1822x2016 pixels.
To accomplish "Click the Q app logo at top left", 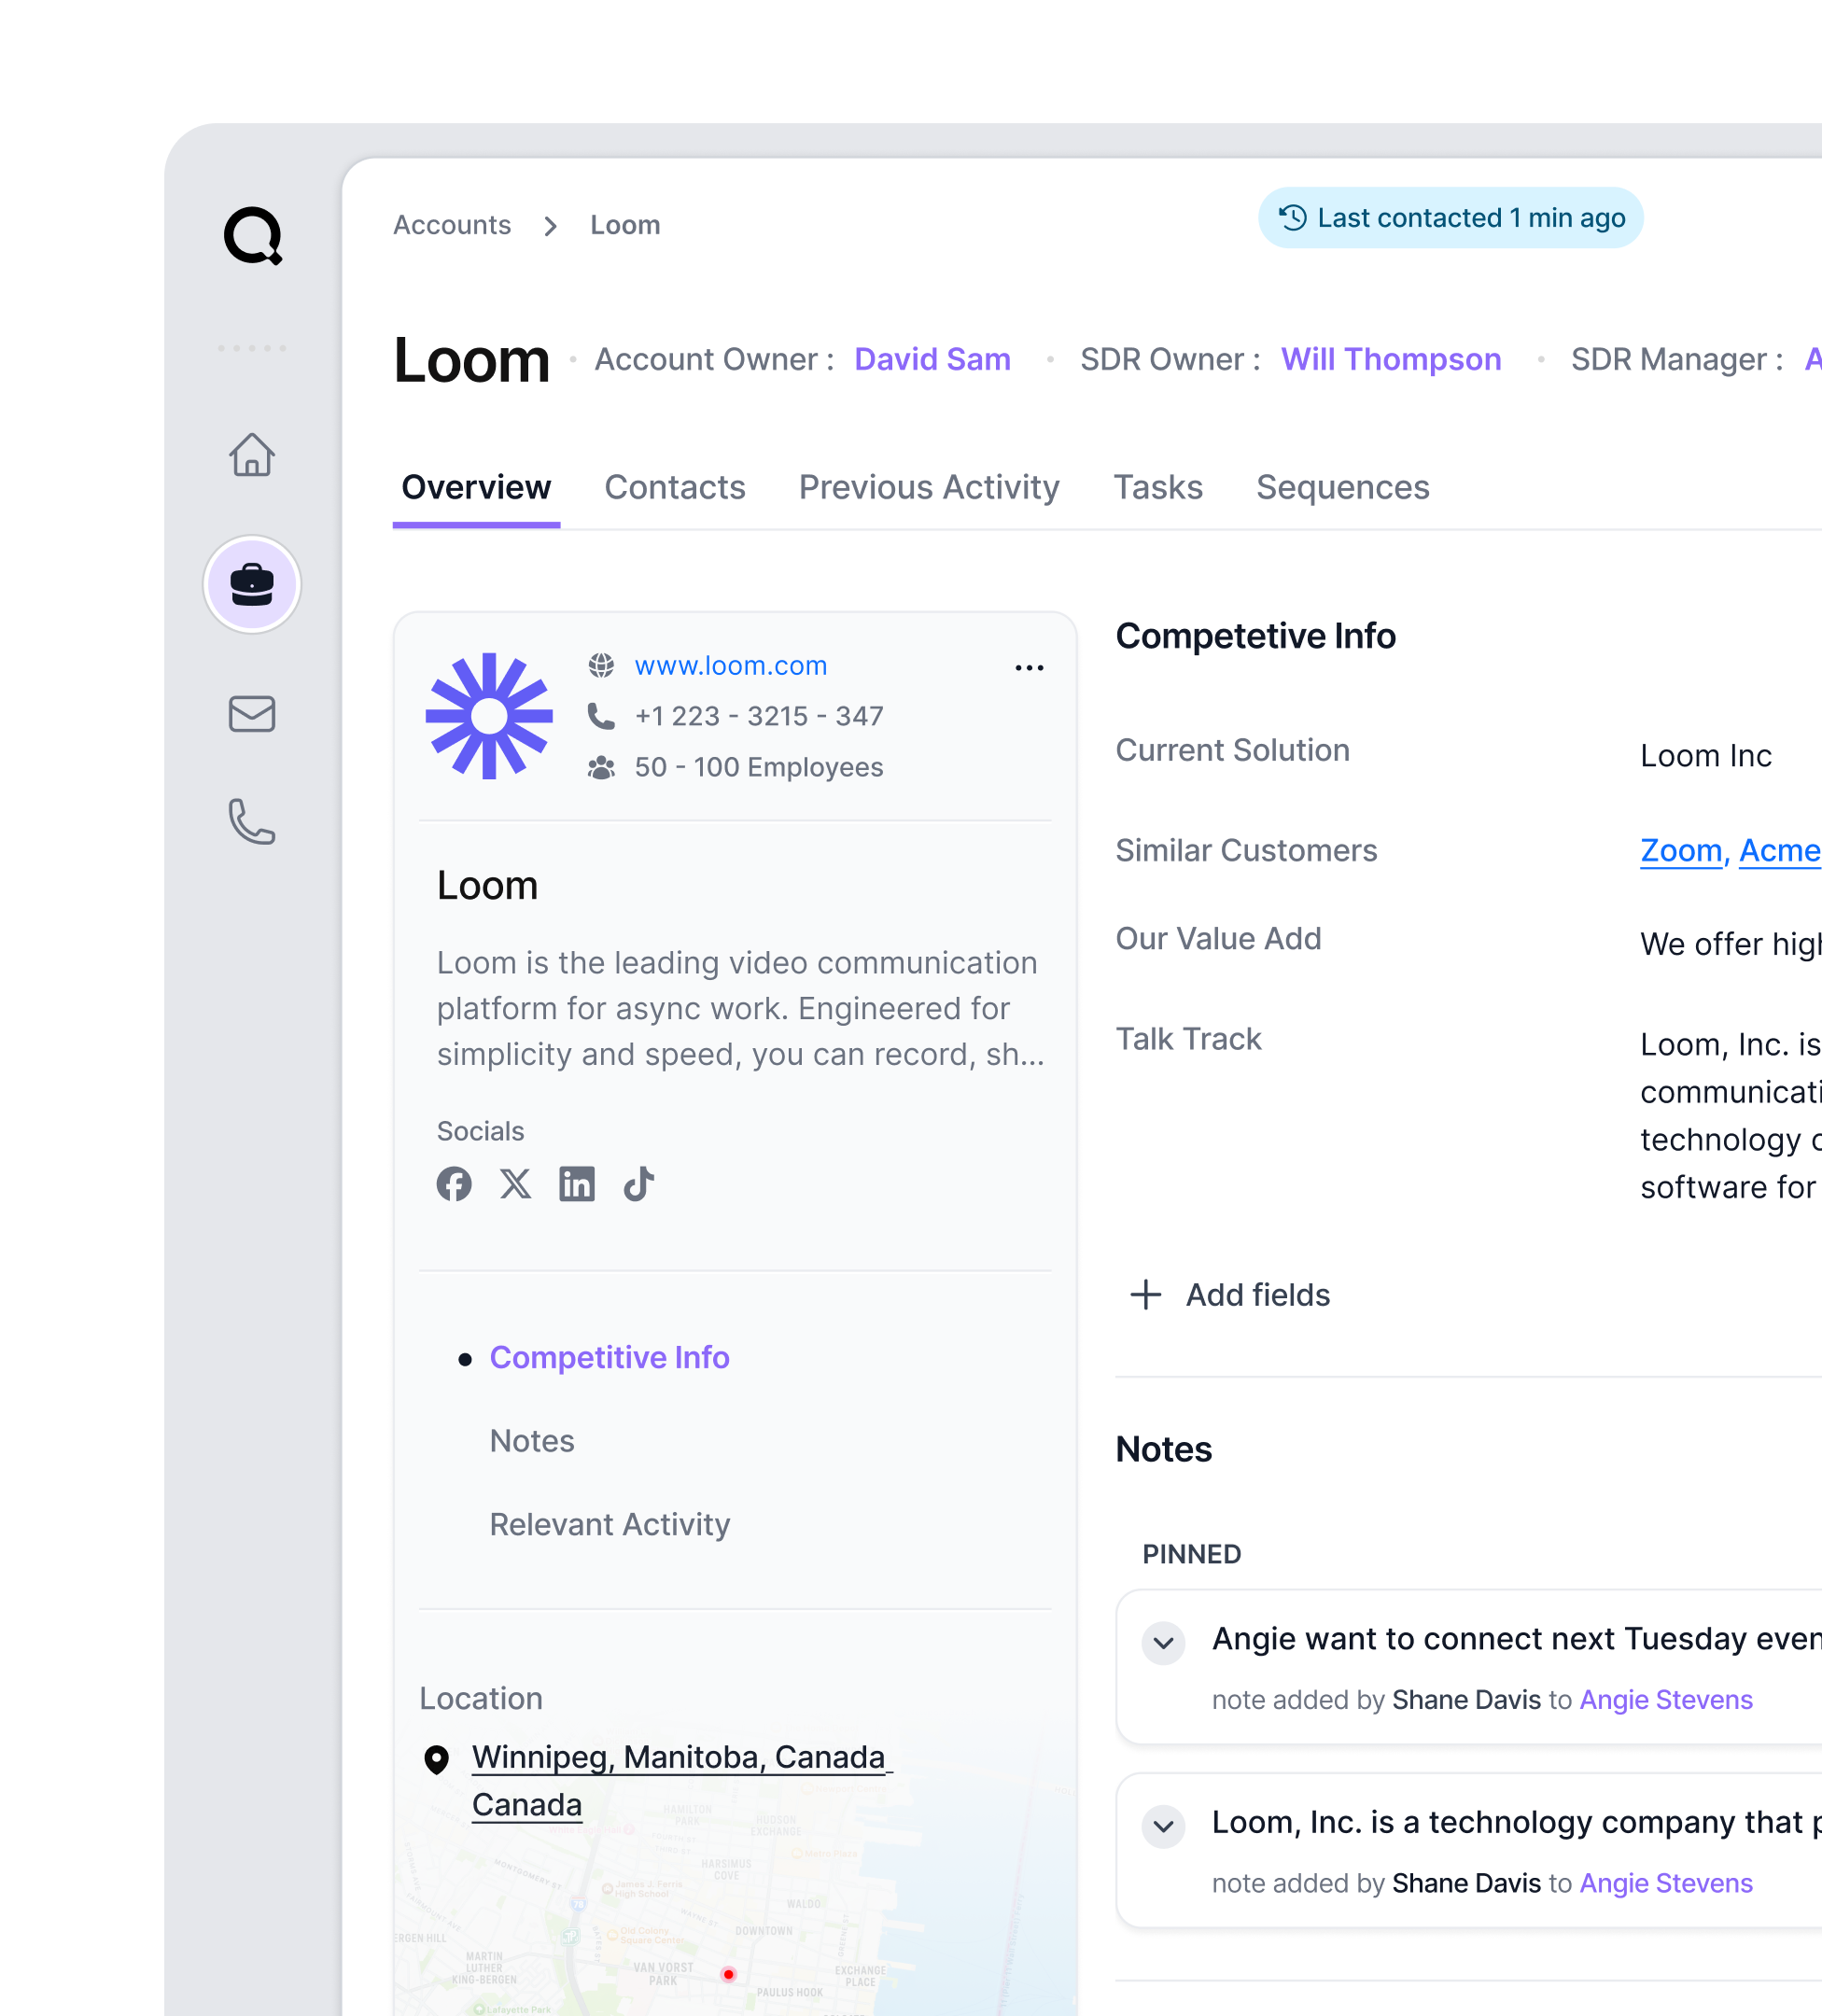I will [x=253, y=237].
